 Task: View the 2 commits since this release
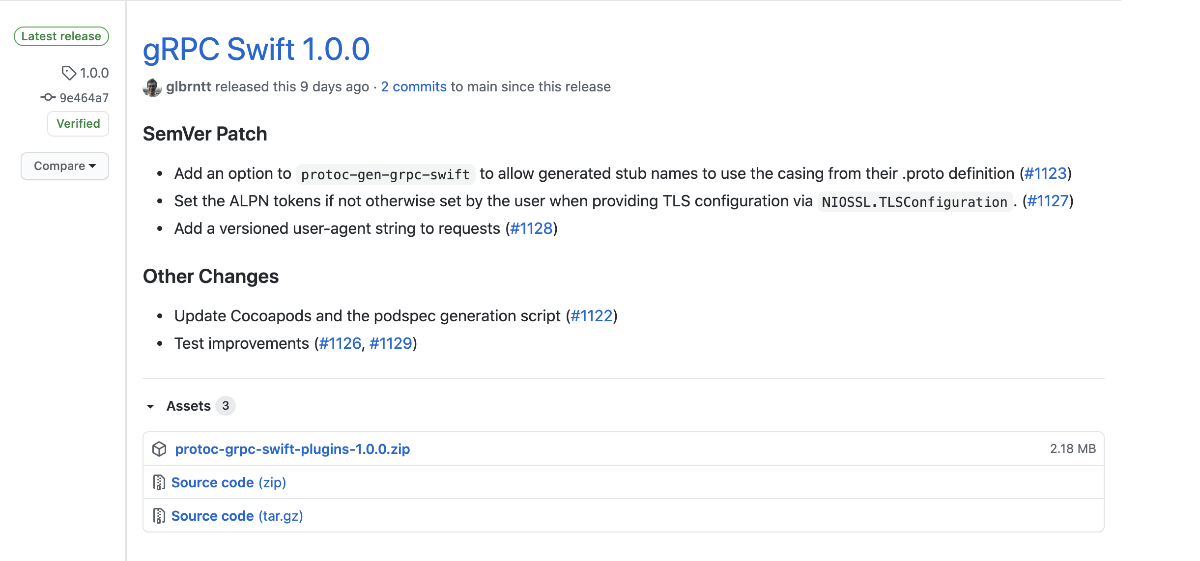tap(413, 87)
